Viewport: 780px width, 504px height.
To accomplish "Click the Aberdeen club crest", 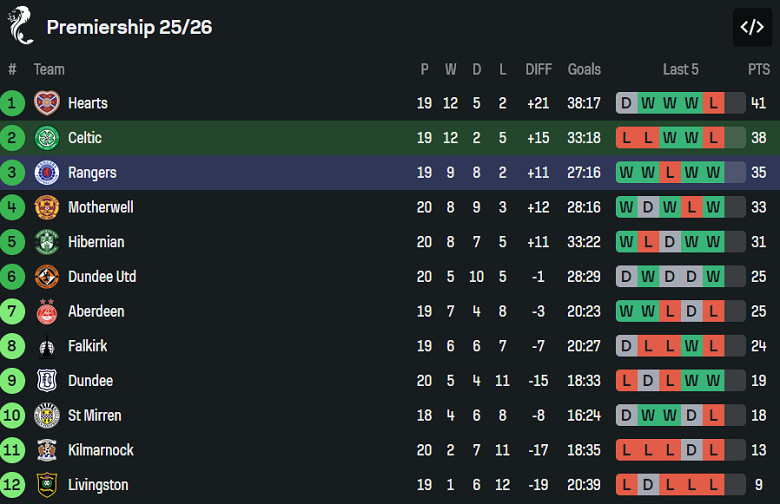I will pyautogui.click(x=47, y=311).
